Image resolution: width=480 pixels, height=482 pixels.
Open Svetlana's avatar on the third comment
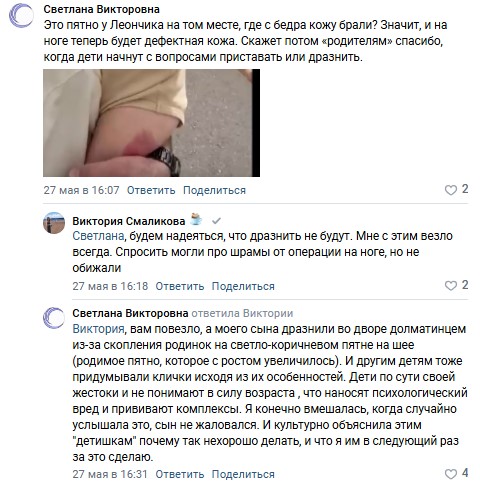(x=54, y=318)
